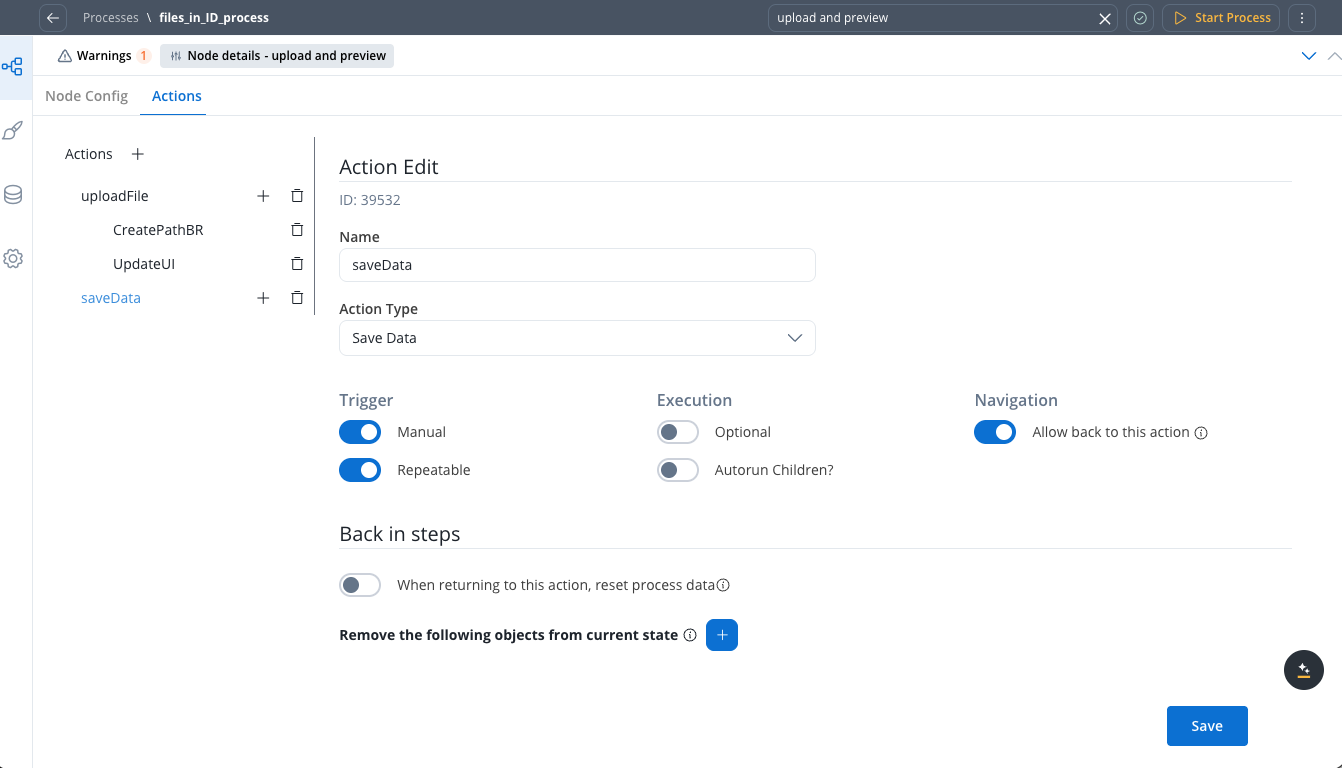Clear the node search field

pos(1105,18)
